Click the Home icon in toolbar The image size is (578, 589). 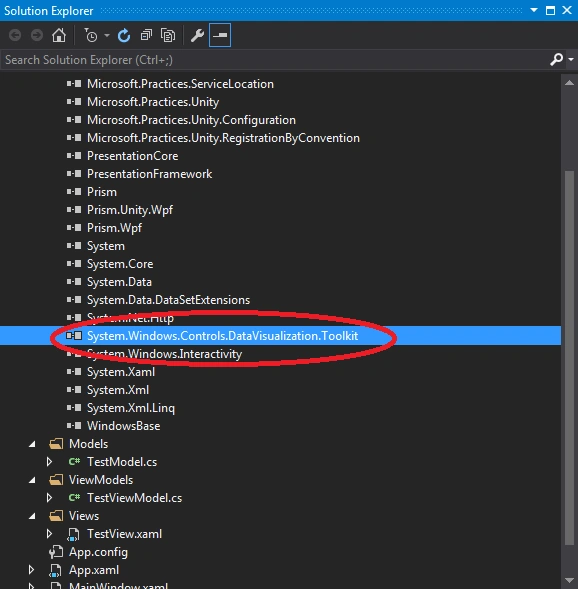[x=59, y=36]
